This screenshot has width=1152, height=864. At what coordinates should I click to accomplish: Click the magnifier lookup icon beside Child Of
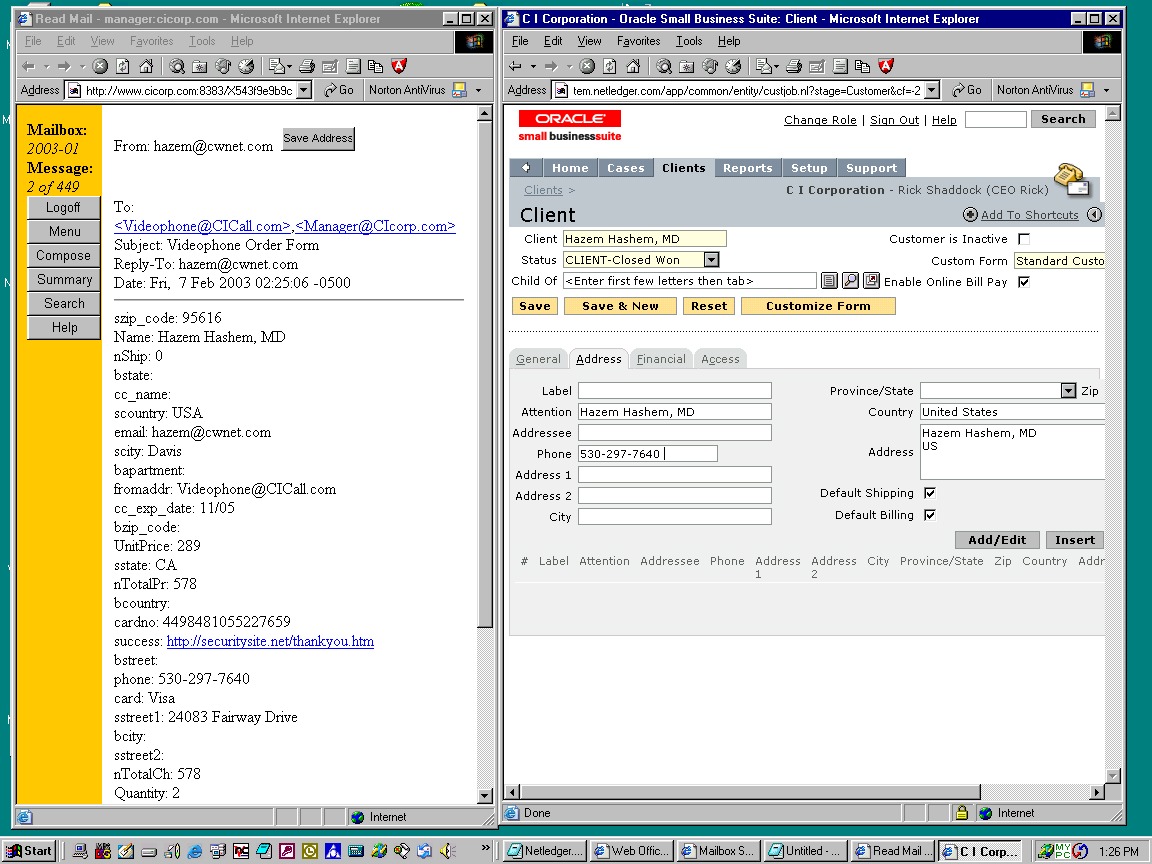click(x=850, y=281)
